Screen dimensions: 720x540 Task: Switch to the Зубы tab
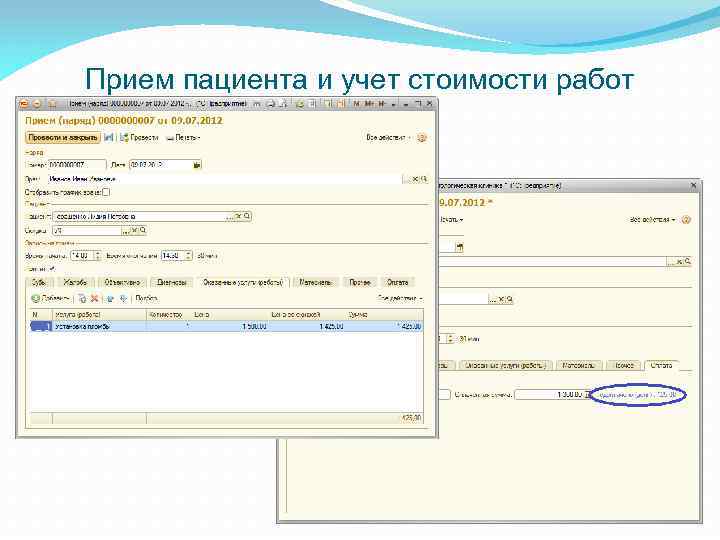click(39, 282)
